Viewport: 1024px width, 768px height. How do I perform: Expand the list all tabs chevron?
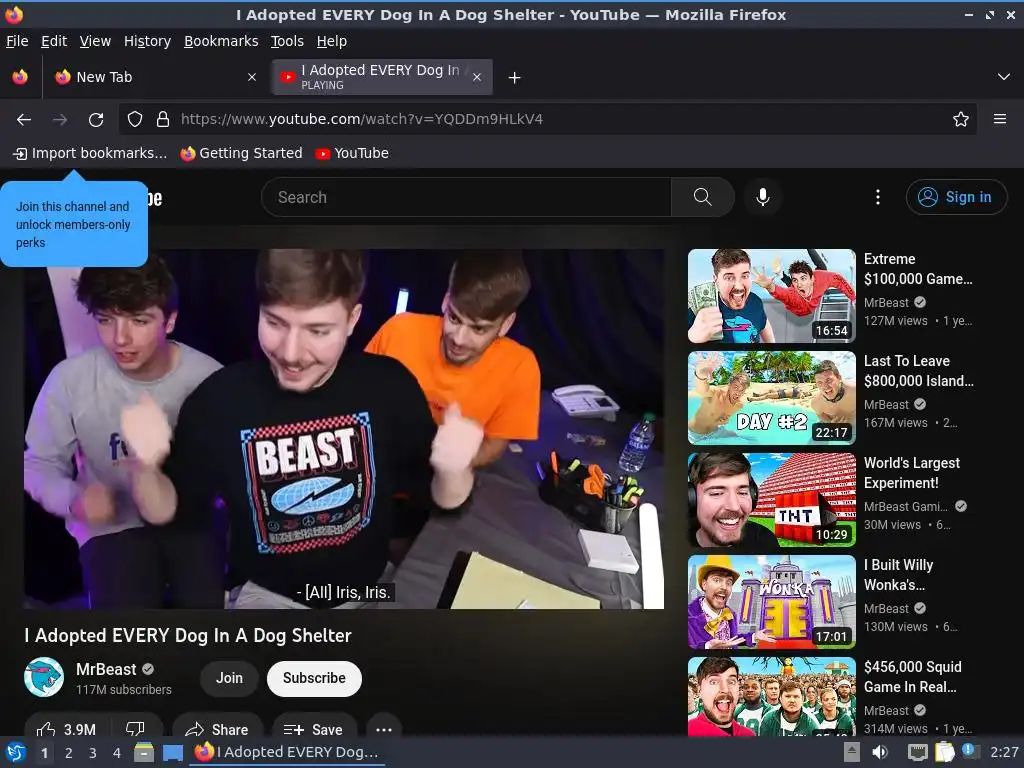[x=1004, y=77]
